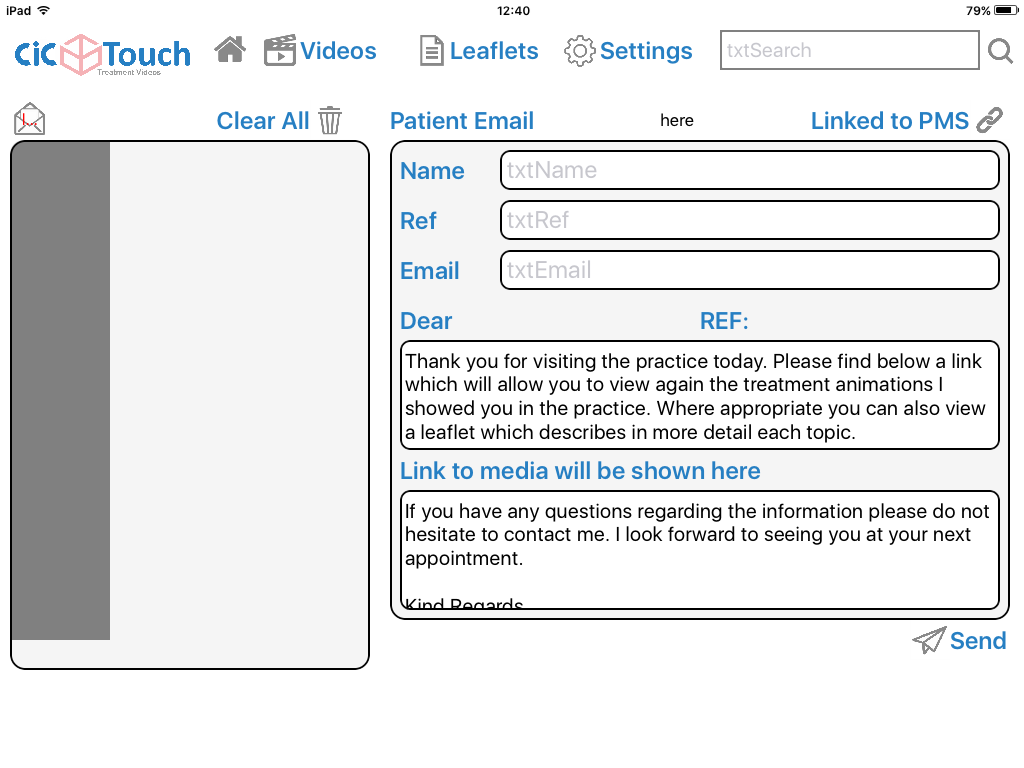Tap the battery indicator in status bar
The width and height of the screenshot is (1024, 768).
click(1006, 10)
